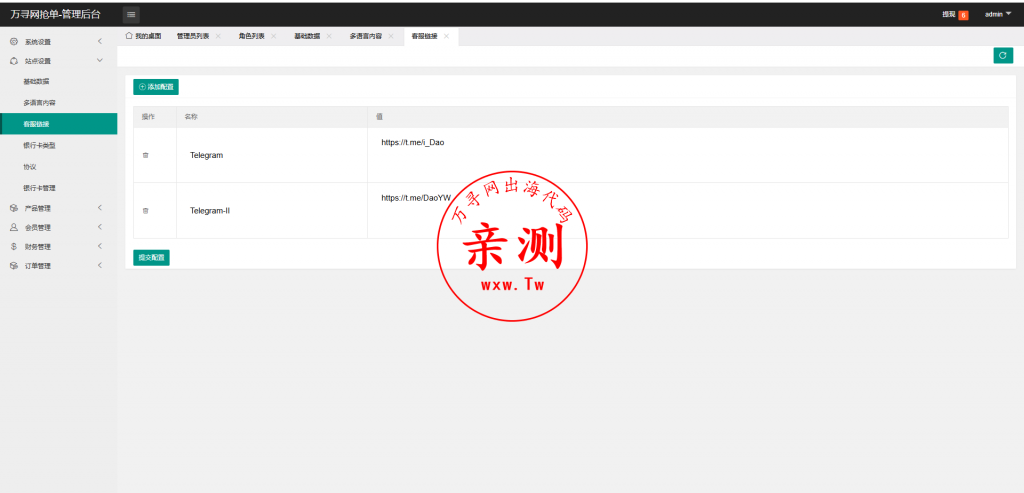The image size is (1024, 493).
Task: Click the 提交配置 button
Action: tap(152, 258)
